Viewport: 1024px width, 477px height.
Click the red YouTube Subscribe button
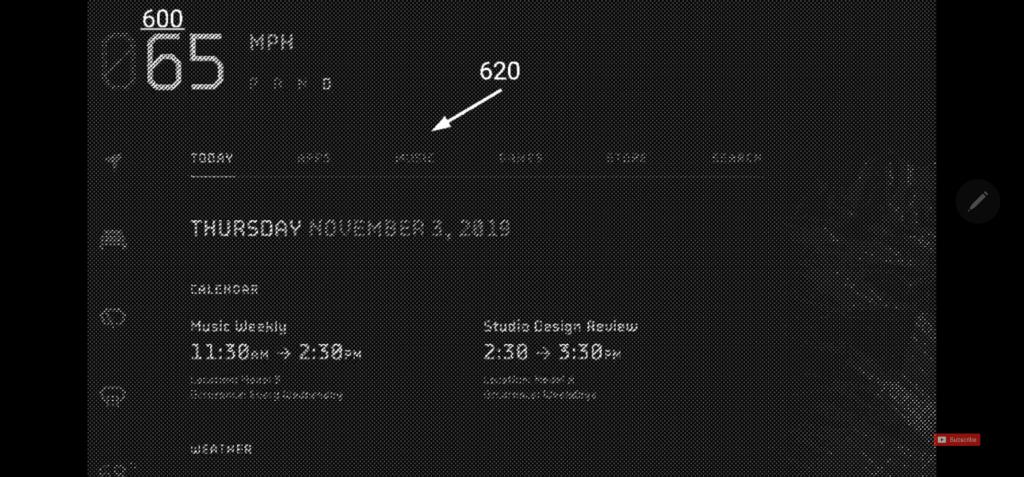pyautogui.click(x=957, y=440)
